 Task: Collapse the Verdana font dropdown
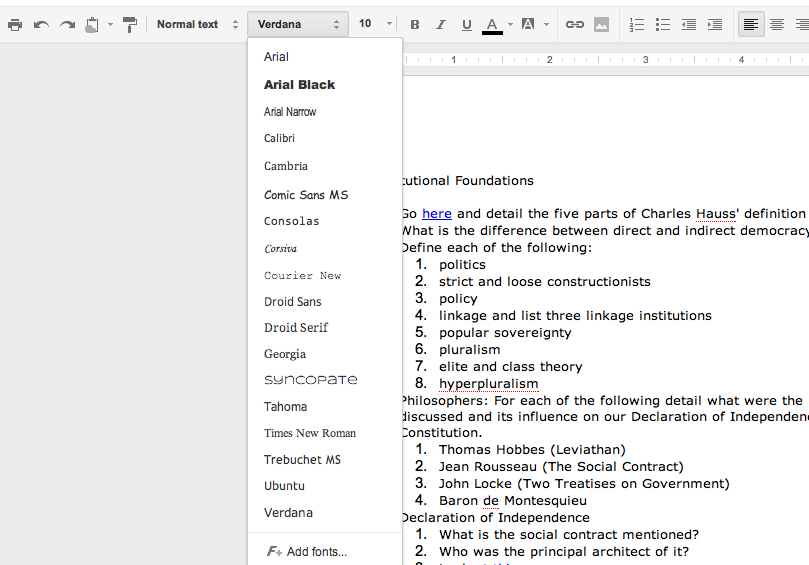pyautogui.click(x=298, y=24)
